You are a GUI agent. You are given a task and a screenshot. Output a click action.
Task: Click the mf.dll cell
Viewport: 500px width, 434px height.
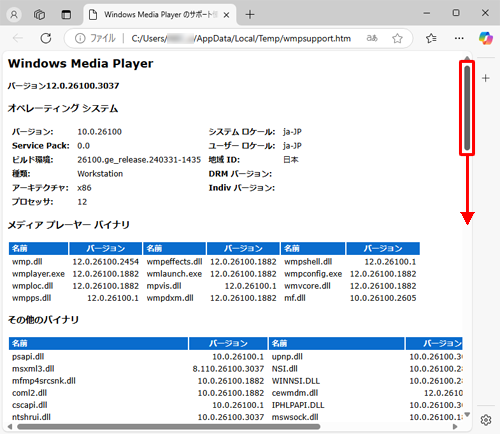295,298
